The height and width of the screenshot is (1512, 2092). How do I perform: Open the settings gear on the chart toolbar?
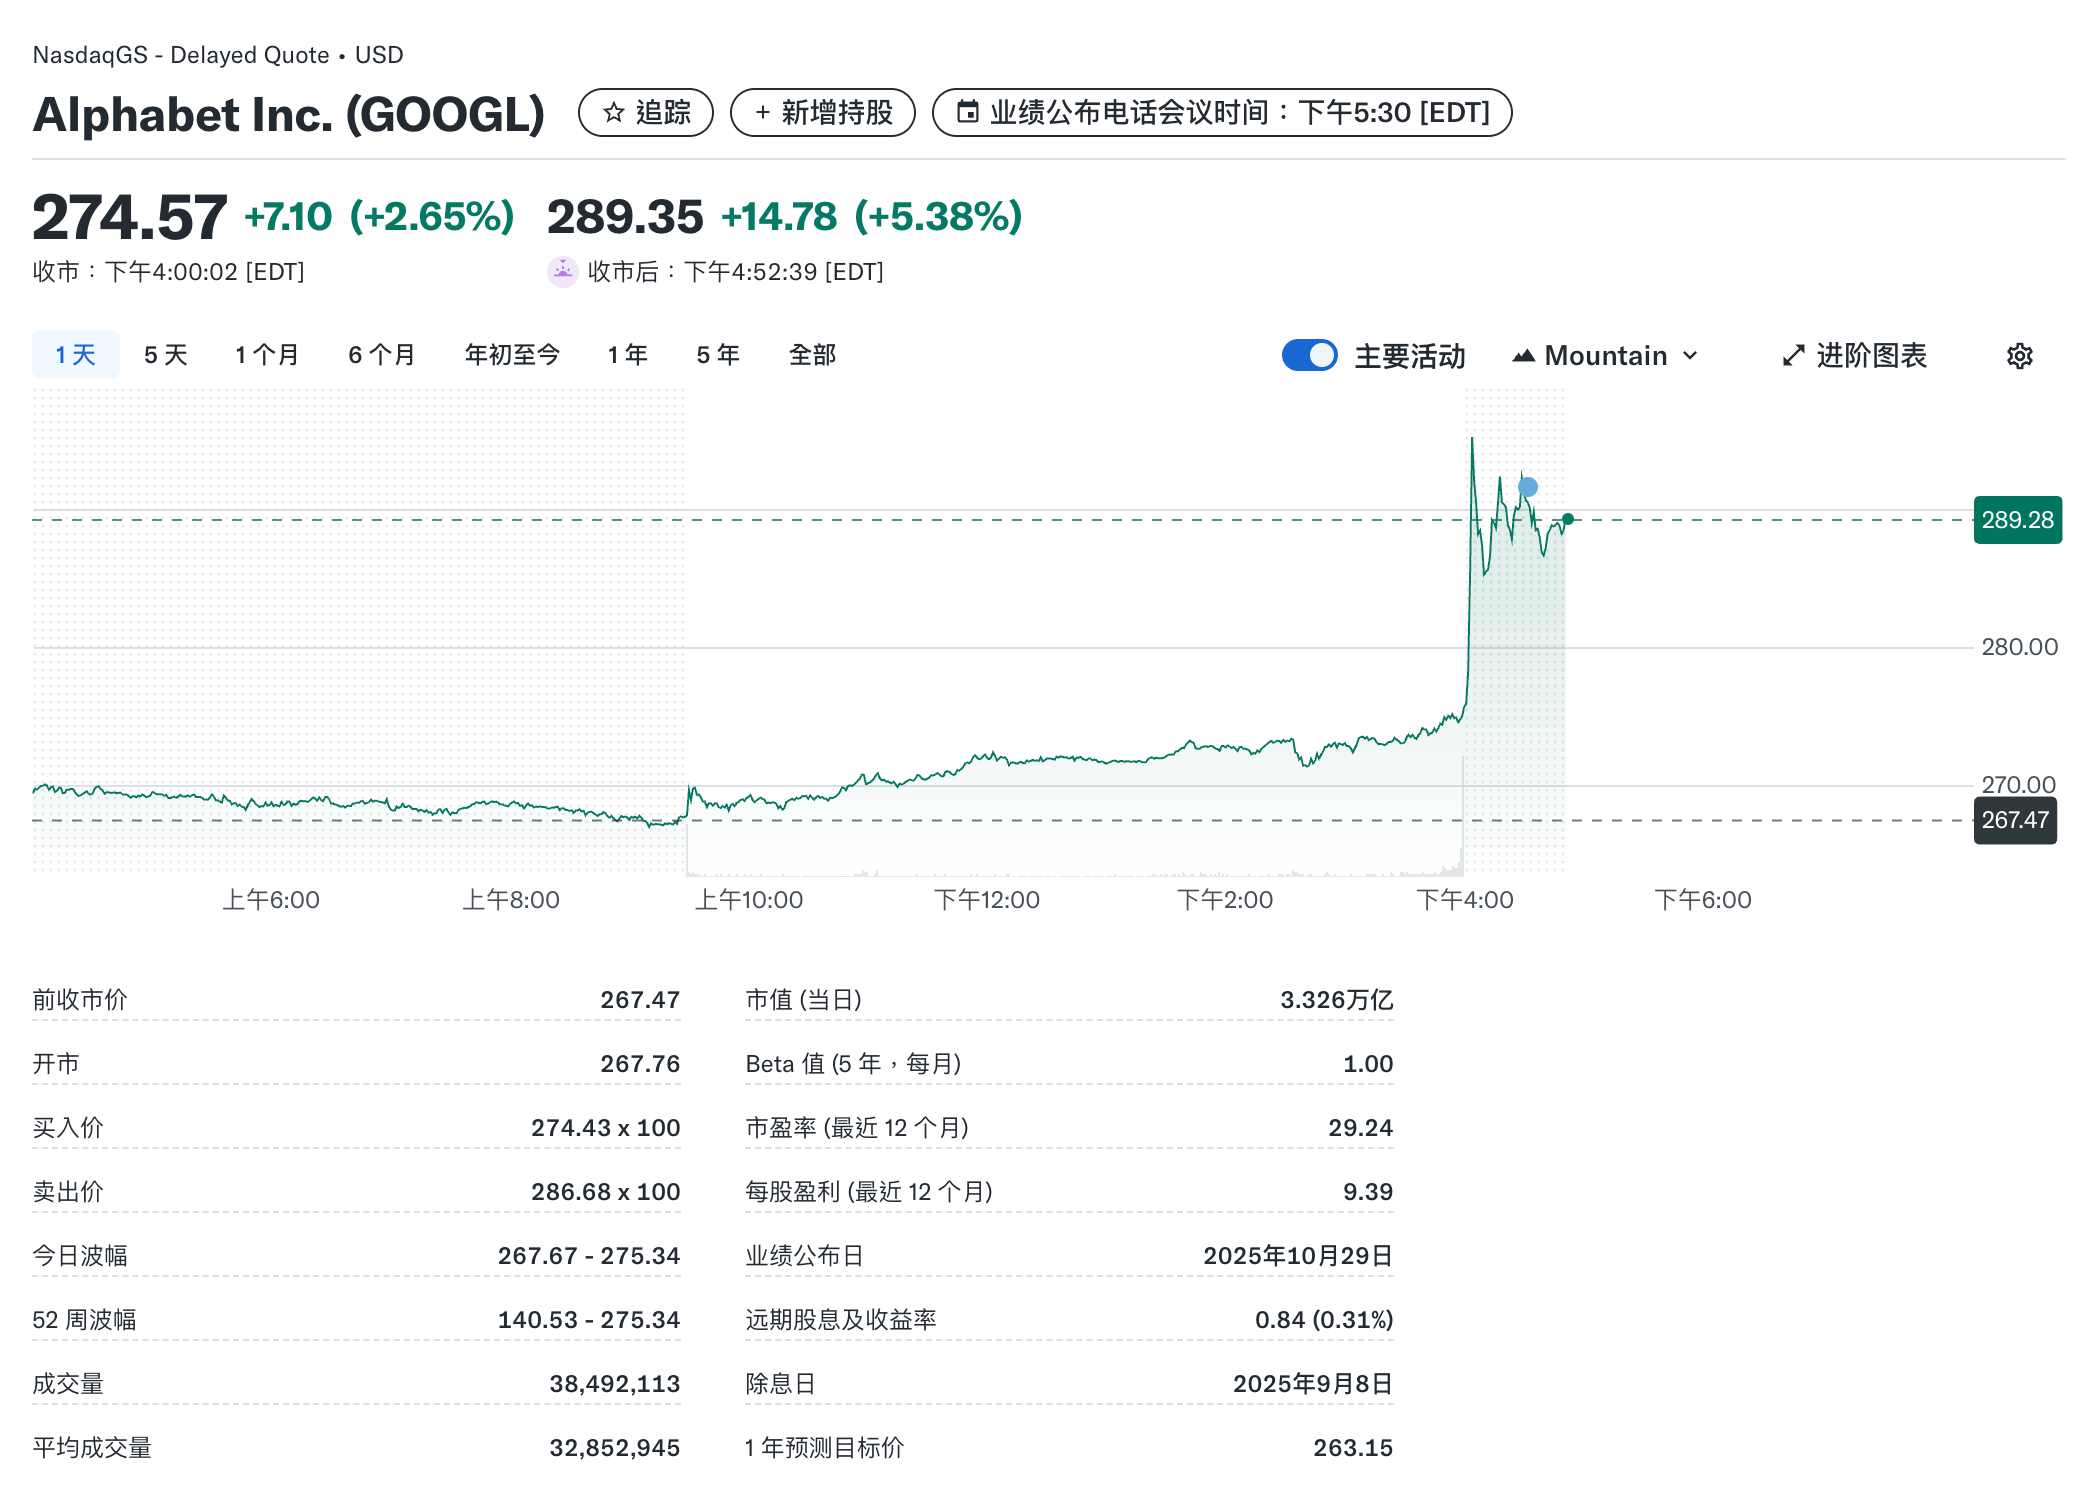pos(2020,355)
